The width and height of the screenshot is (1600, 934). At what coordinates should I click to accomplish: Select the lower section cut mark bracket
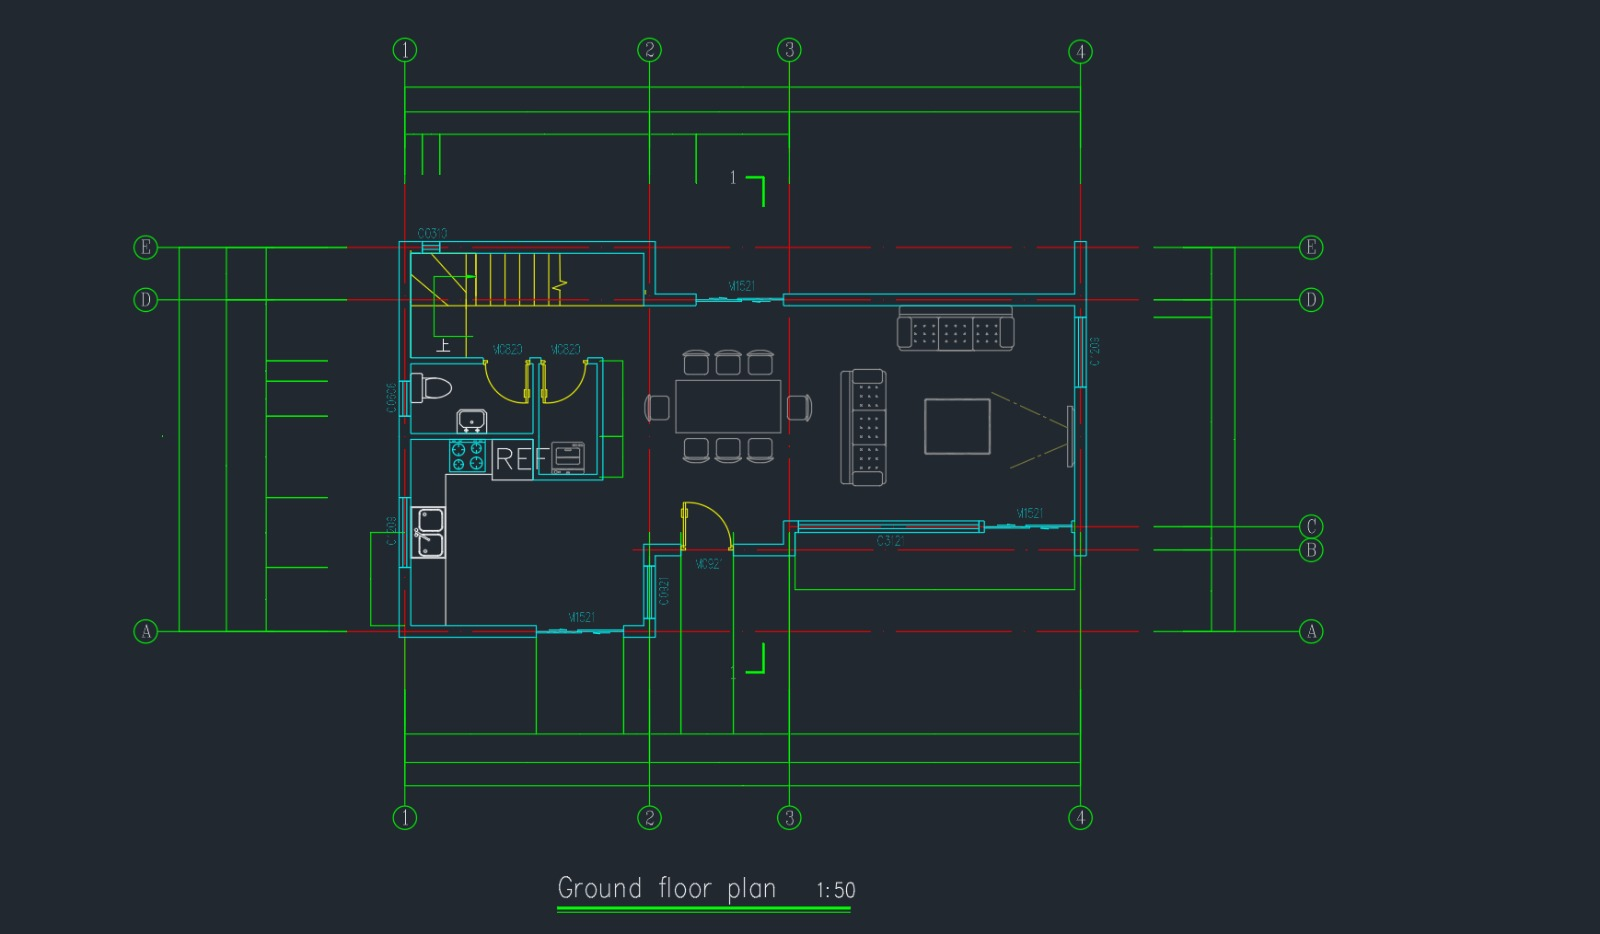[x=755, y=658]
